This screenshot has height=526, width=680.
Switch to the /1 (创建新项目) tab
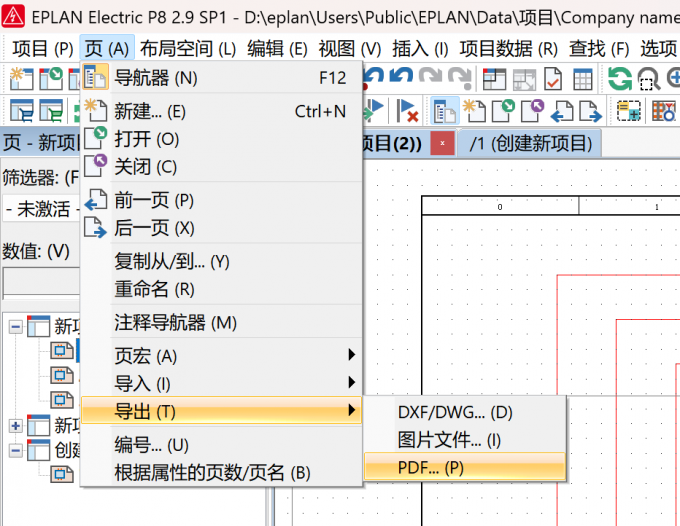click(x=530, y=143)
